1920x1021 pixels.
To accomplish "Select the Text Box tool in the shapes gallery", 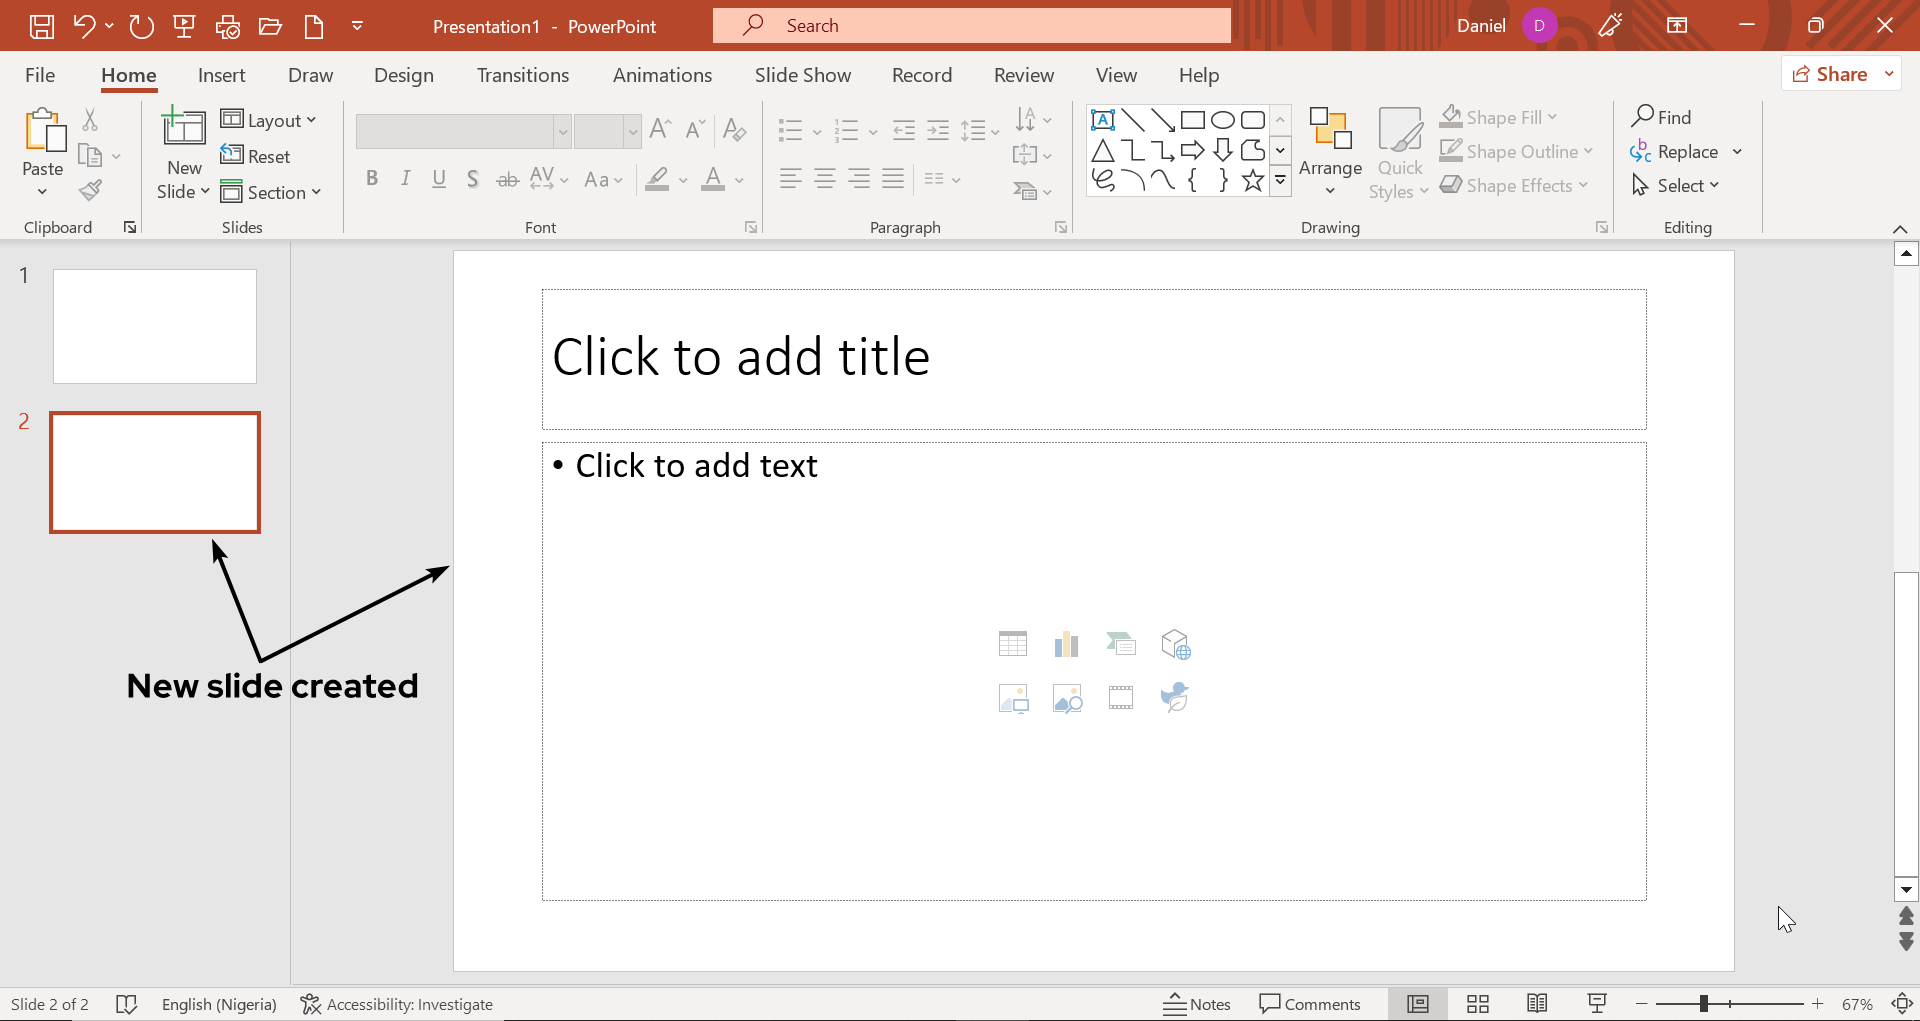I will click(x=1103, y=119).
